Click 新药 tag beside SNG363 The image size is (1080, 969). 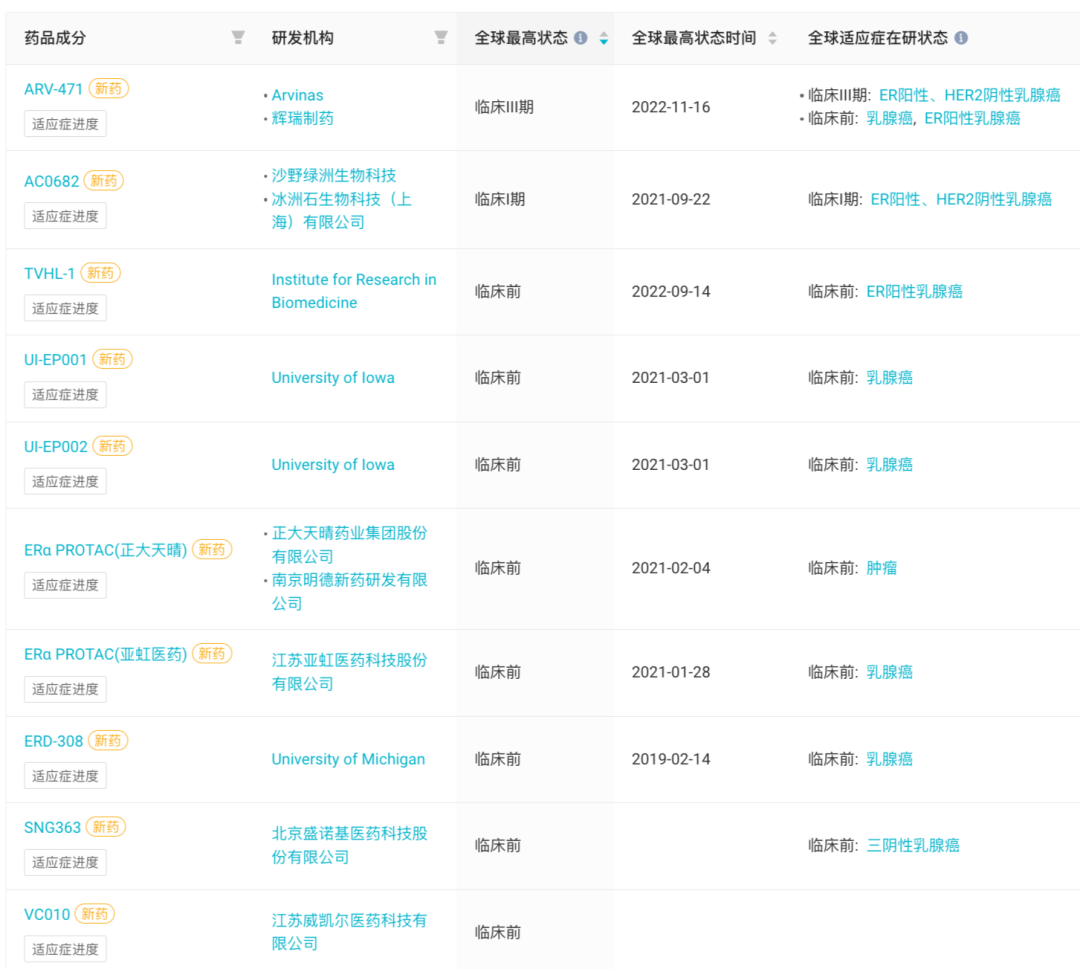[x=106, y=826]
